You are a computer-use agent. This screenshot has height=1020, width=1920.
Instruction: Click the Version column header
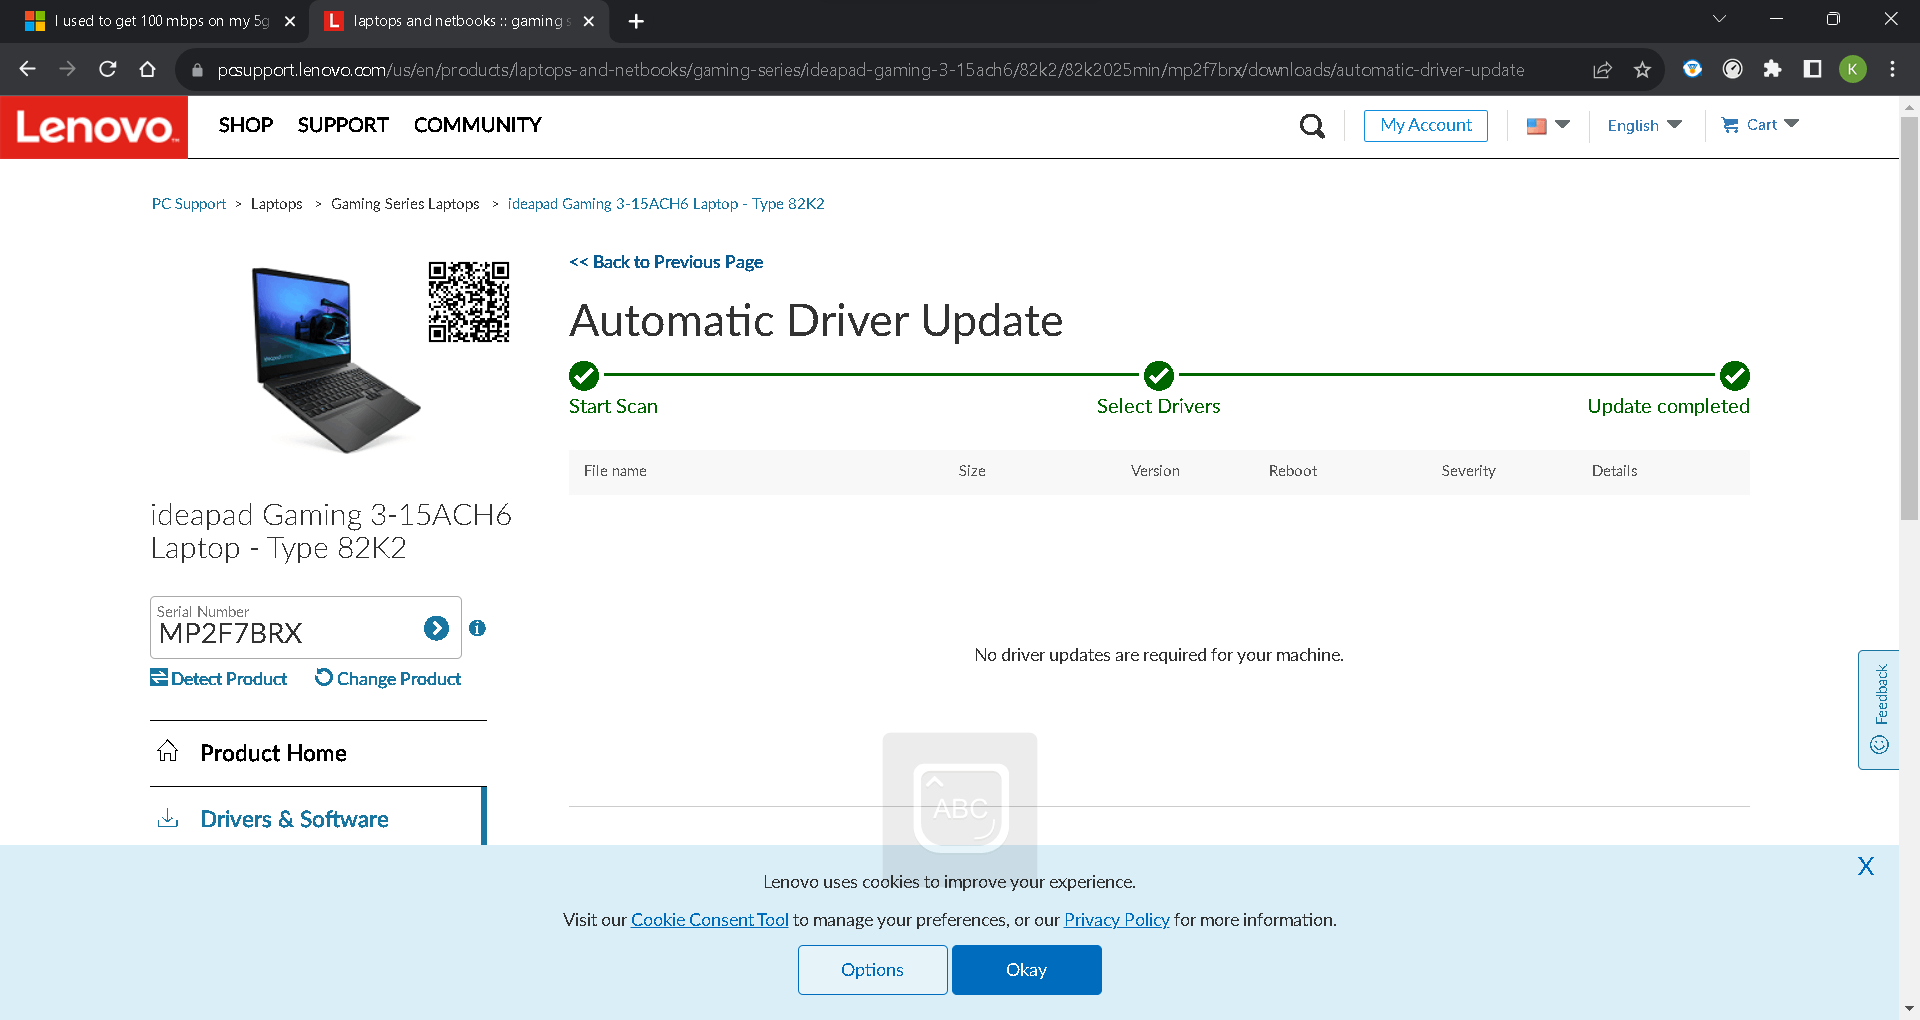click(x=1155, y=471)
